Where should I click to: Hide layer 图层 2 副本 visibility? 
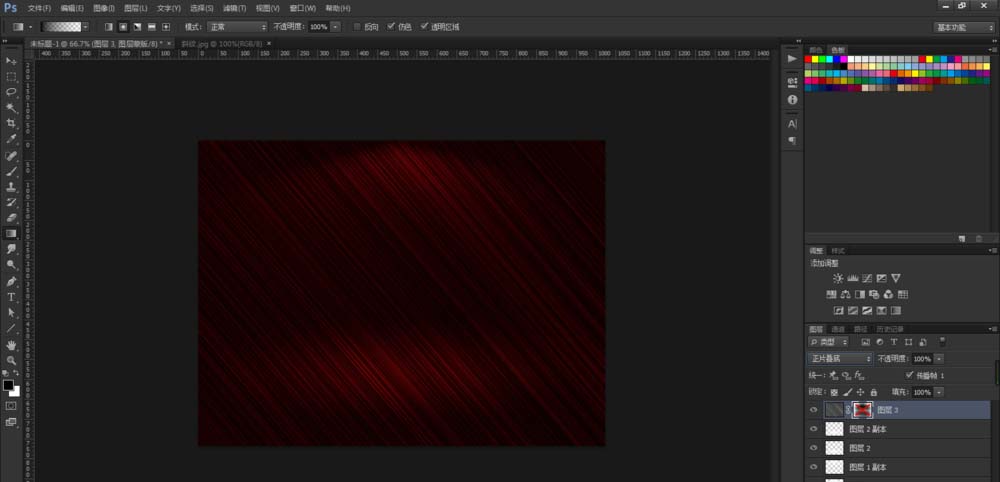[x=813, y=429]
